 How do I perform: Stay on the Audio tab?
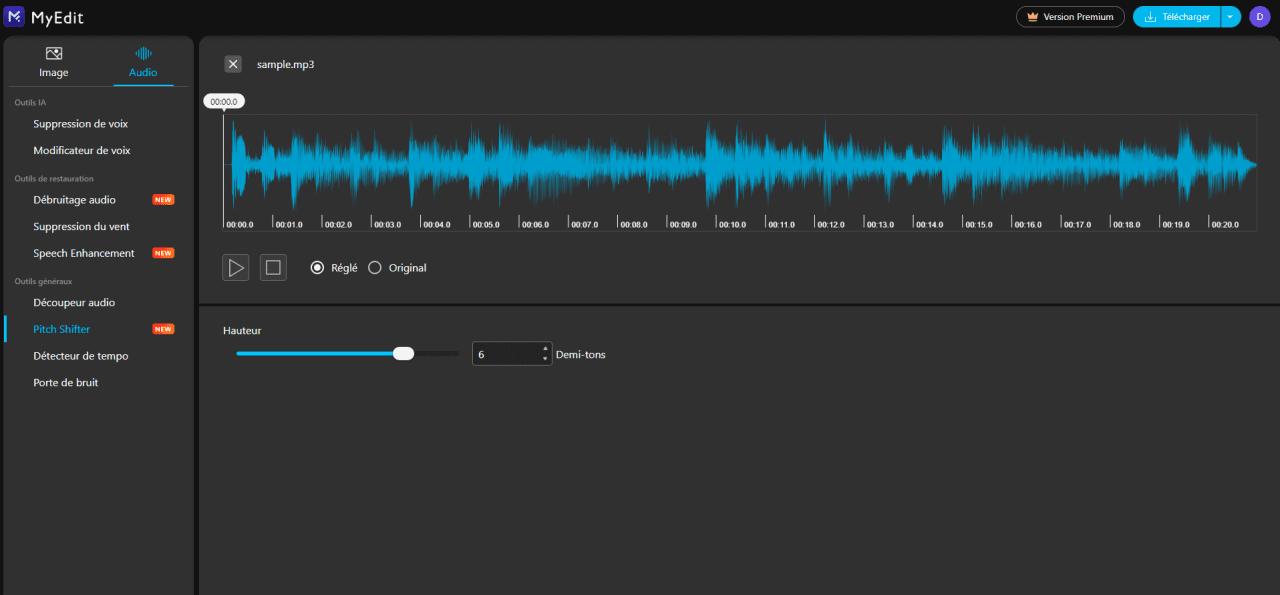pyautogui.click(x=142, y=61)
